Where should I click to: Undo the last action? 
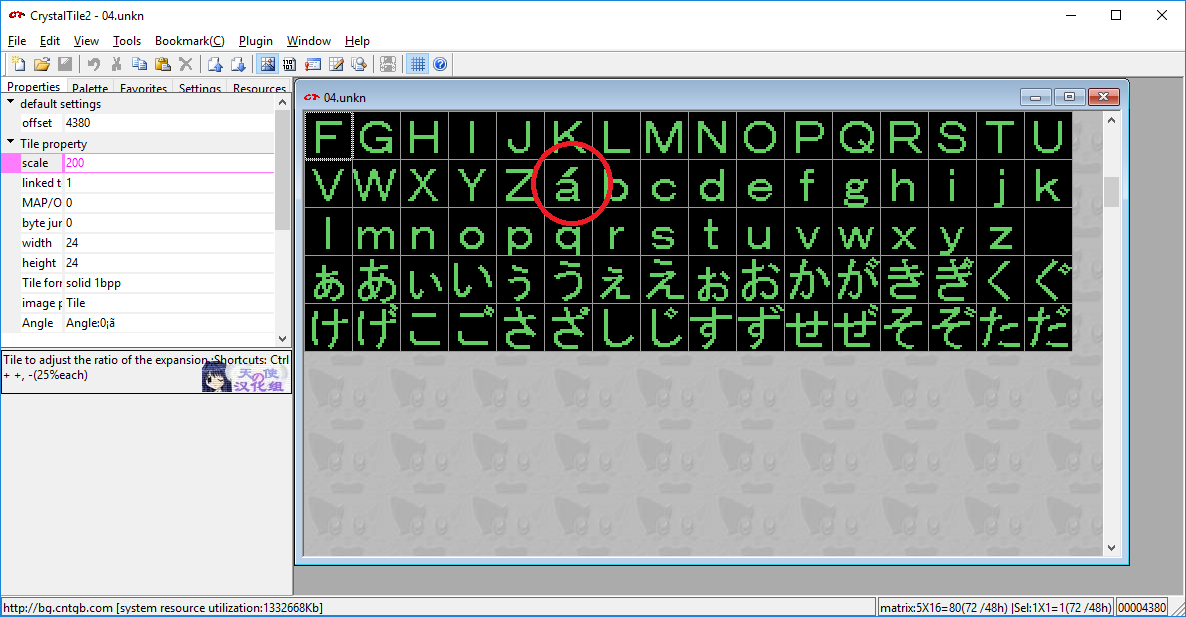coord(93,64)
